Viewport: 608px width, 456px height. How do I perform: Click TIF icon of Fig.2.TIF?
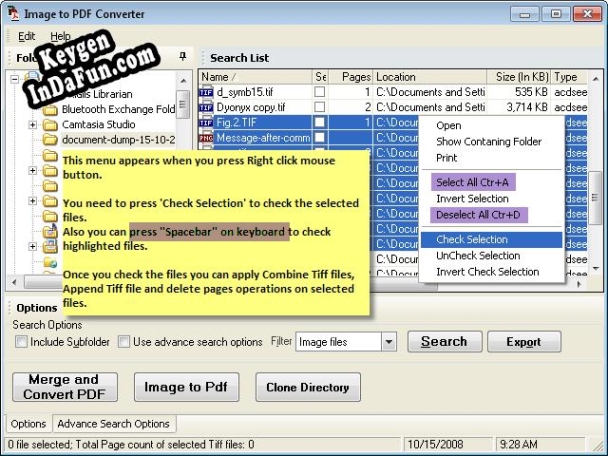click(x=206, y=123)
